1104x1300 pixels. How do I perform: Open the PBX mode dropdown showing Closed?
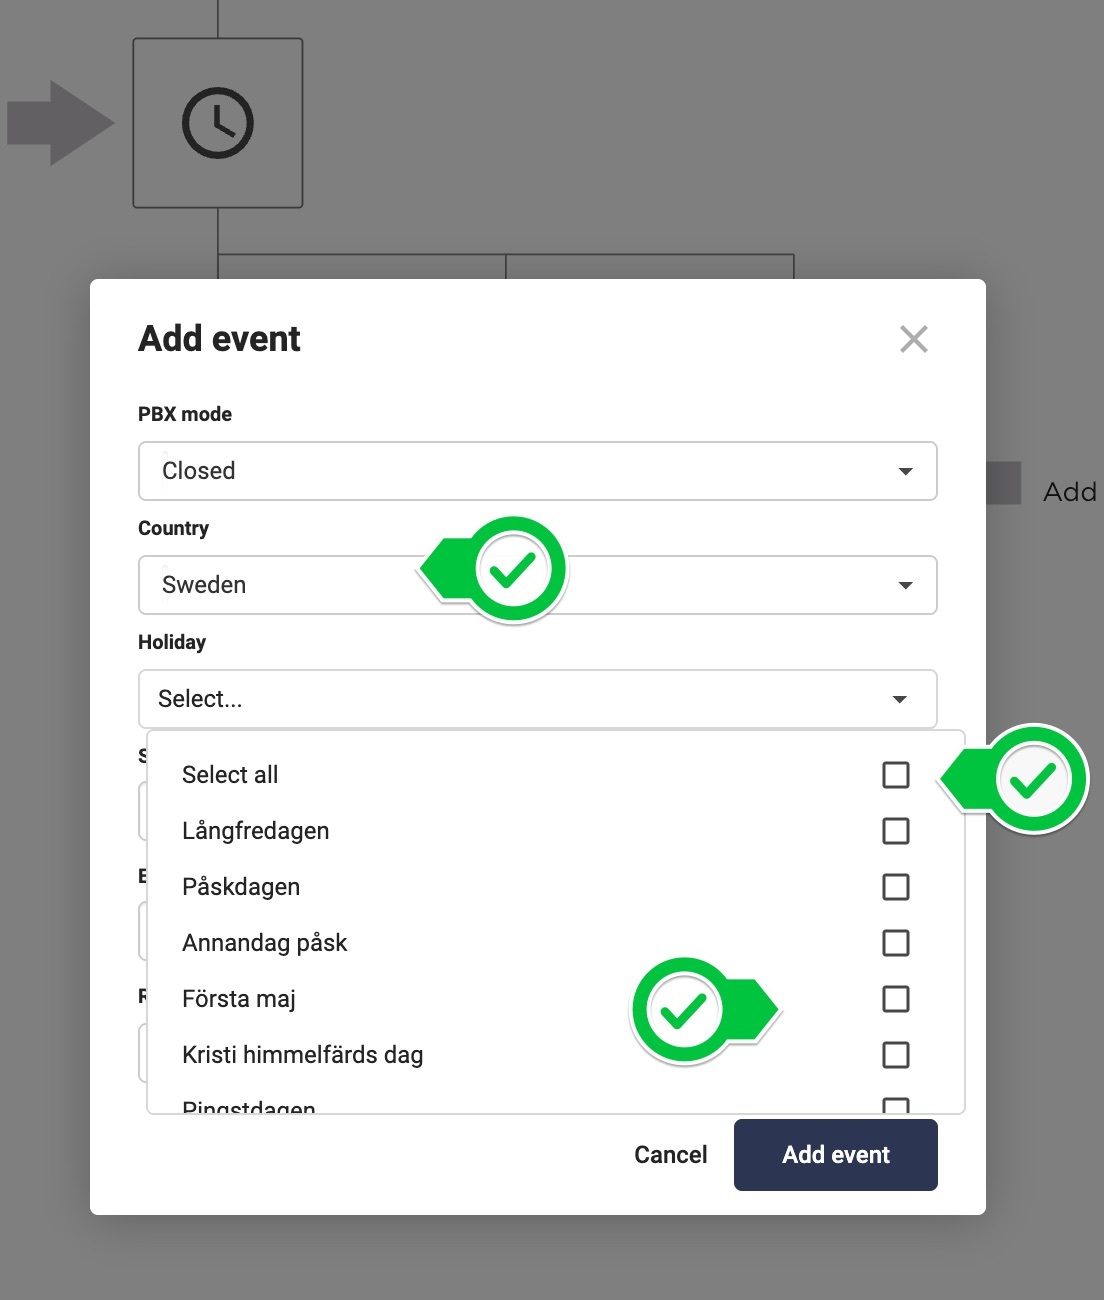click(x=537, y=471)
